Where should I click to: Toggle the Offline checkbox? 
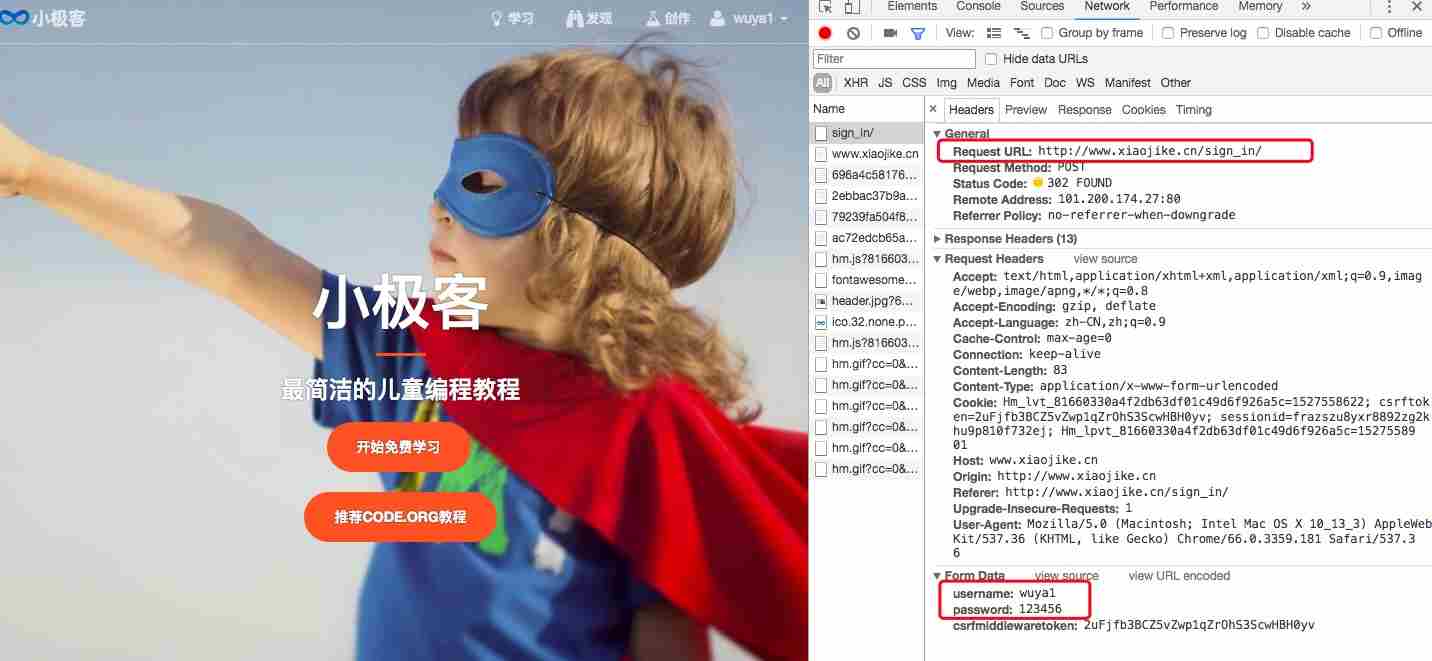tap(1377, 33)
